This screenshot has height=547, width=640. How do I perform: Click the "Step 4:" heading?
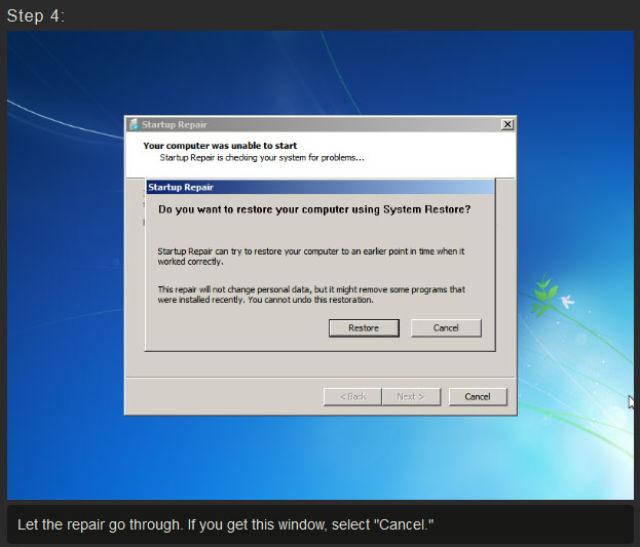point(36,16)
